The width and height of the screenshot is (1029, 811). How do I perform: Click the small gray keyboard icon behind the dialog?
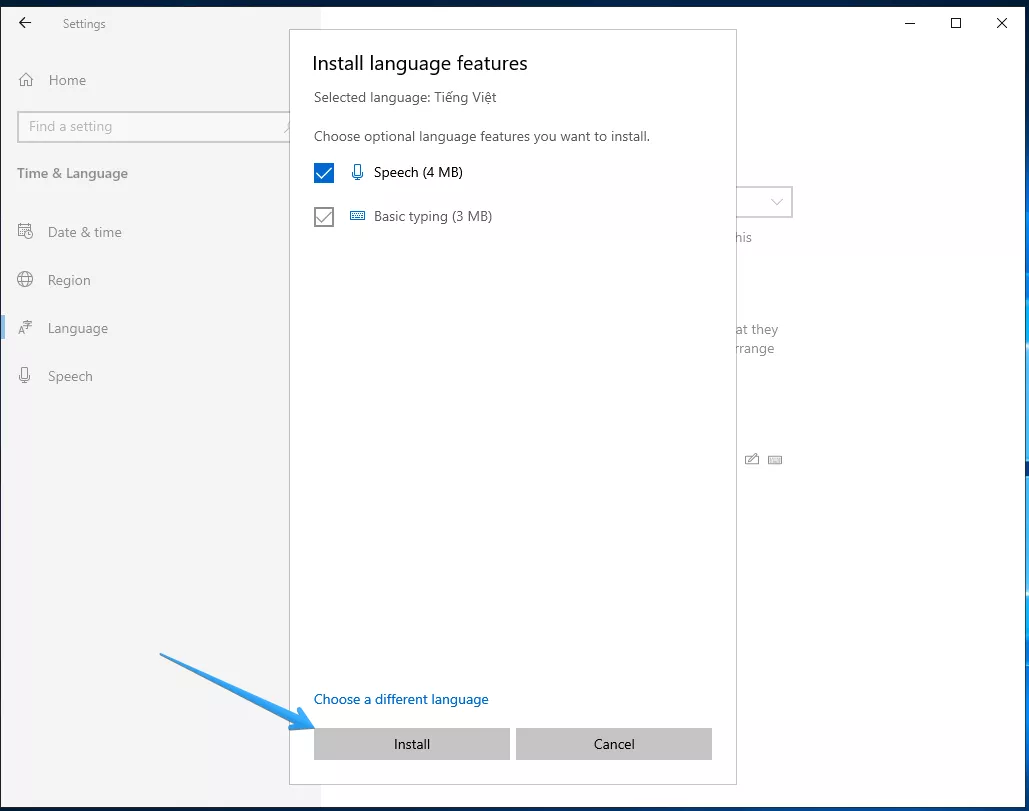click(775, 460)
